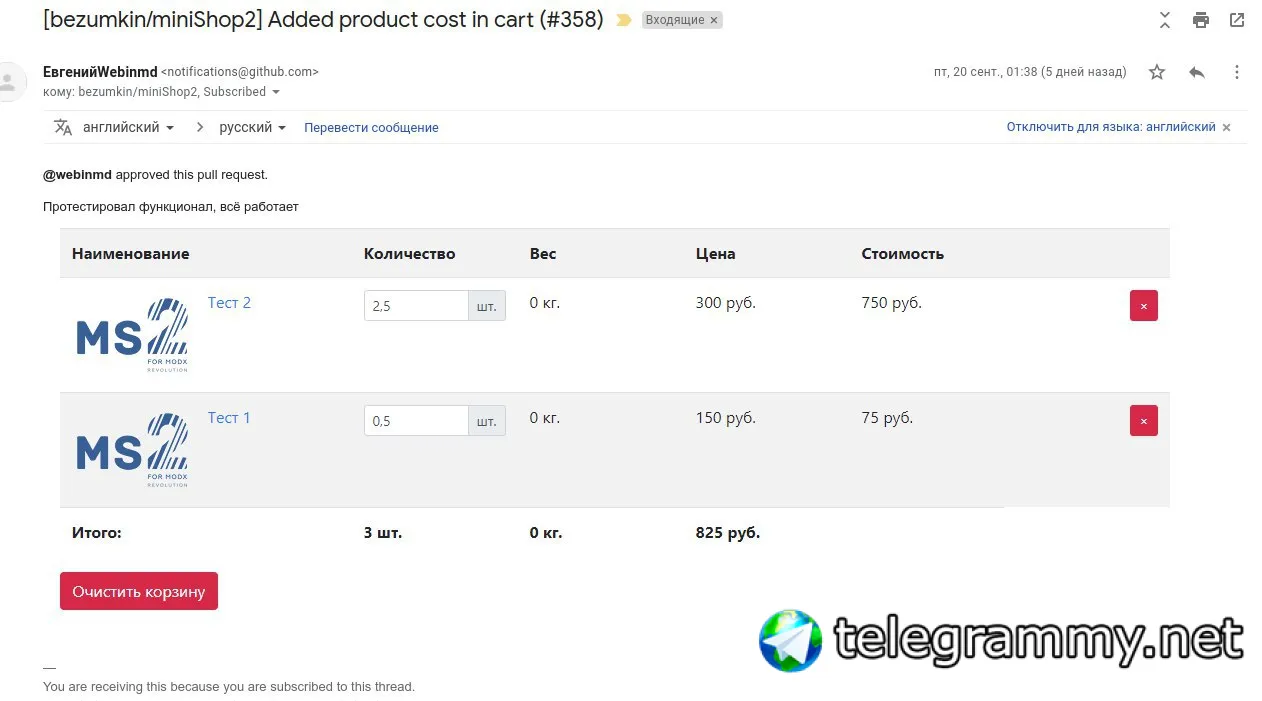1262x701 pixels.
Task: Open source language английский dropdown
Action: click(x=128, y=127)
